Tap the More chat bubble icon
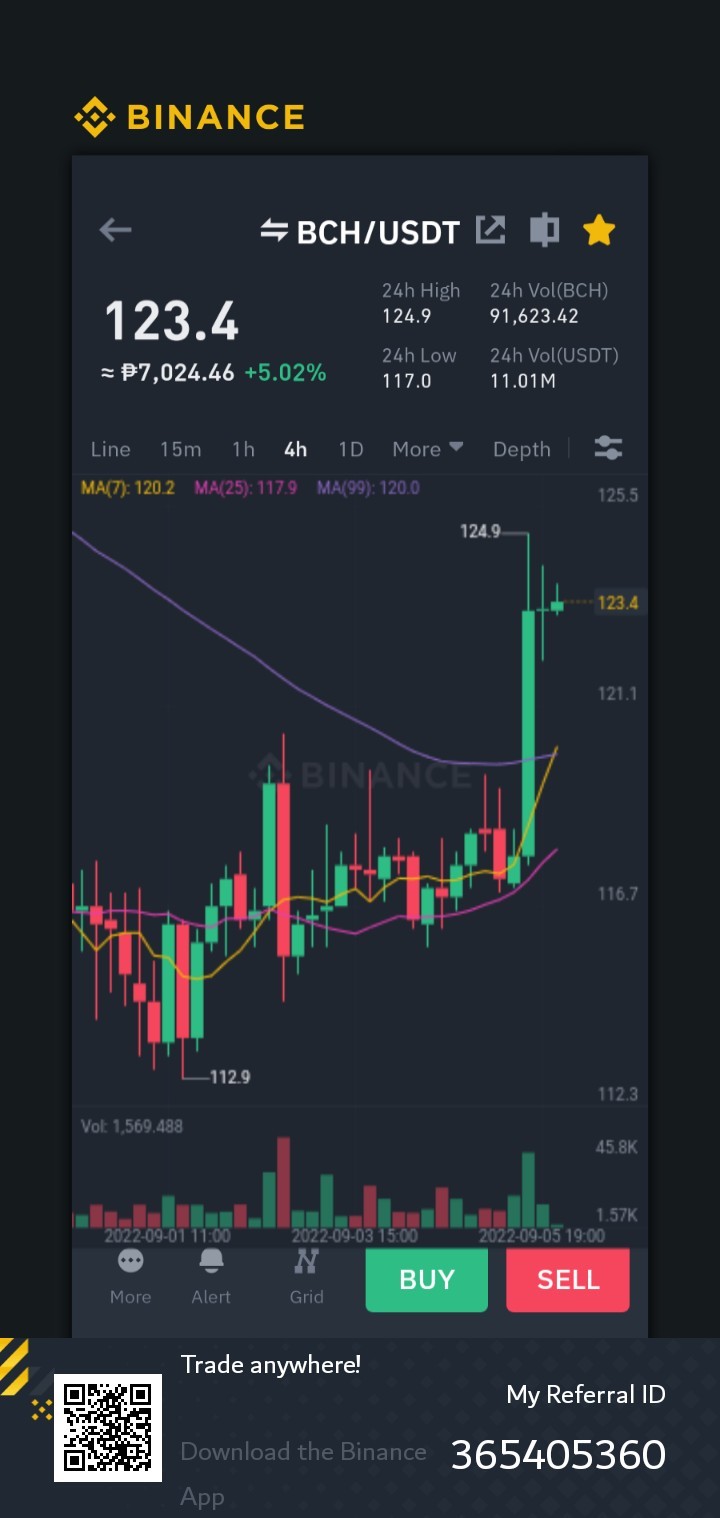The height and width of the screenshot is (1518, 720). pyautogui.click(x=130, y=1261)
